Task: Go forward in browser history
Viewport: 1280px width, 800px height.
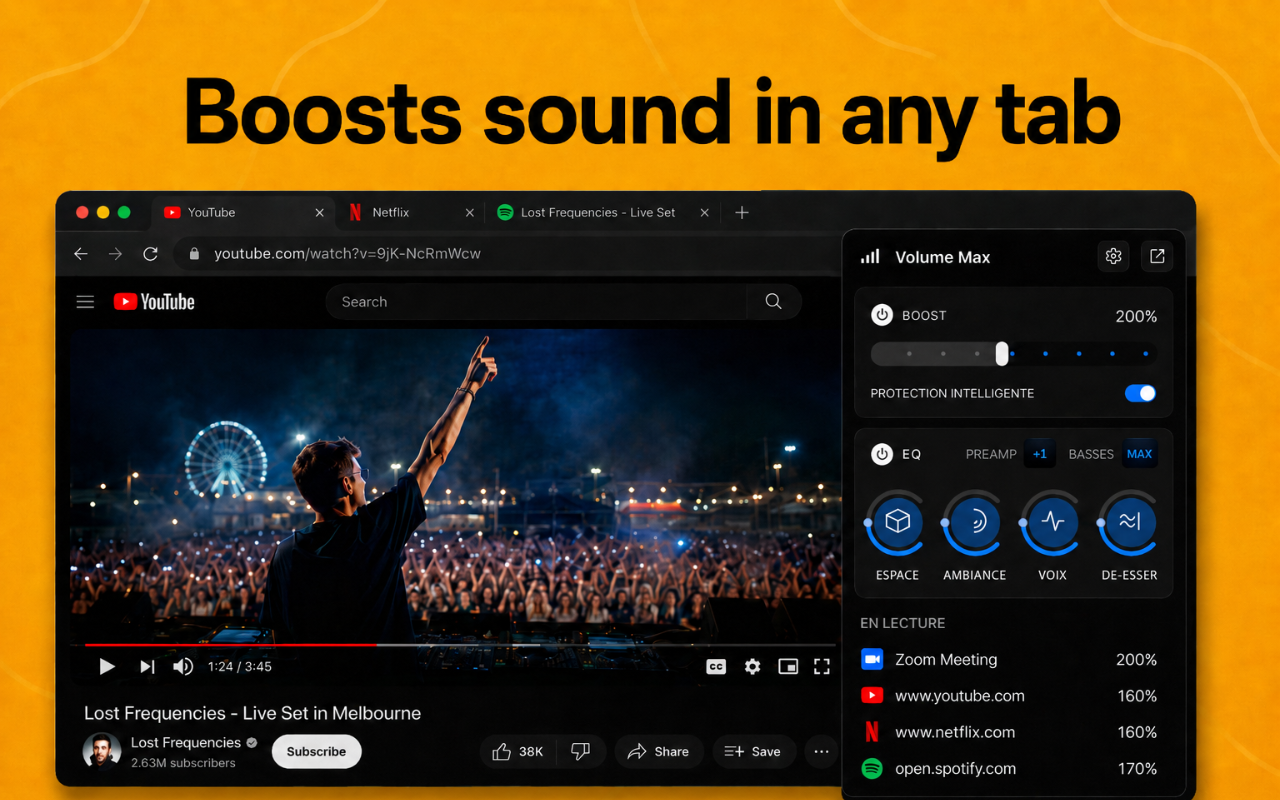Action: coord(116,254)
